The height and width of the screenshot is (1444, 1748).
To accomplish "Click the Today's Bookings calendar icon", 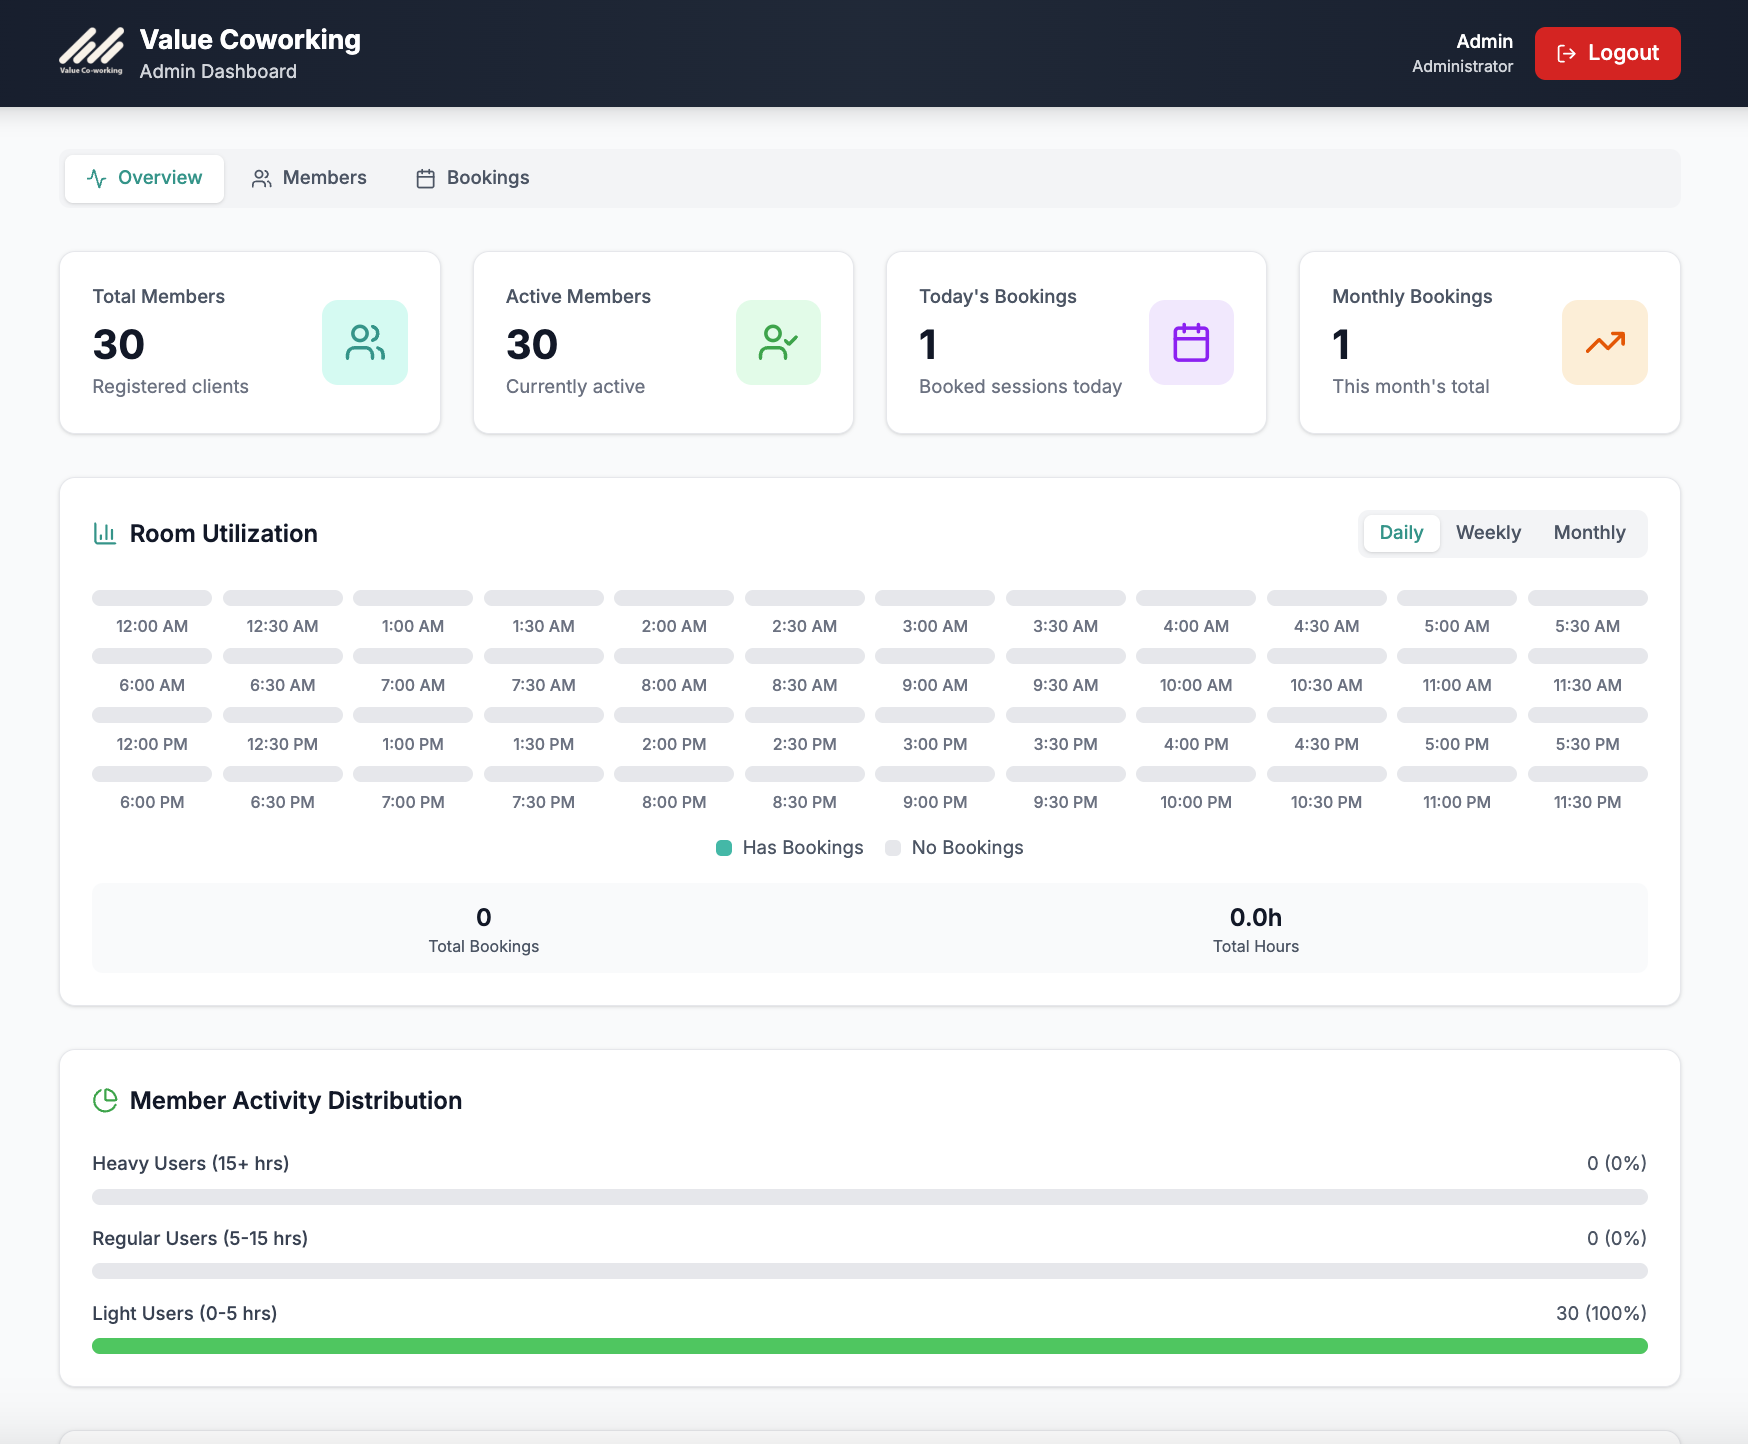I will 1190,343.
